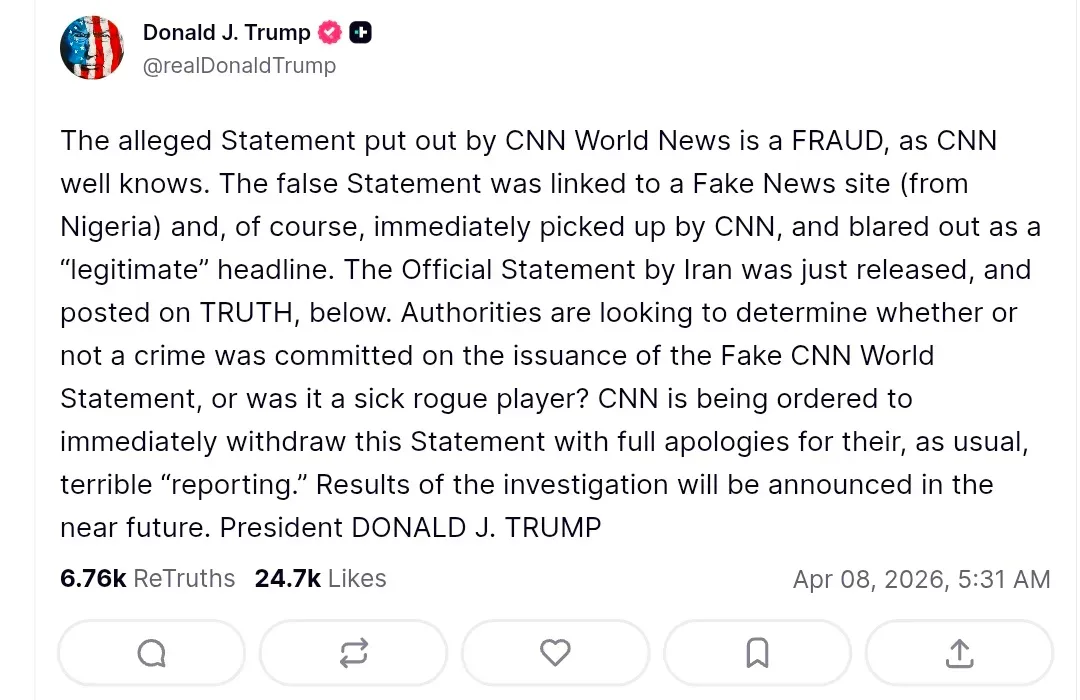Viewport: 1080px width, 700px height.
Task: Open Trump's profile picture
Action: point(92,46)
